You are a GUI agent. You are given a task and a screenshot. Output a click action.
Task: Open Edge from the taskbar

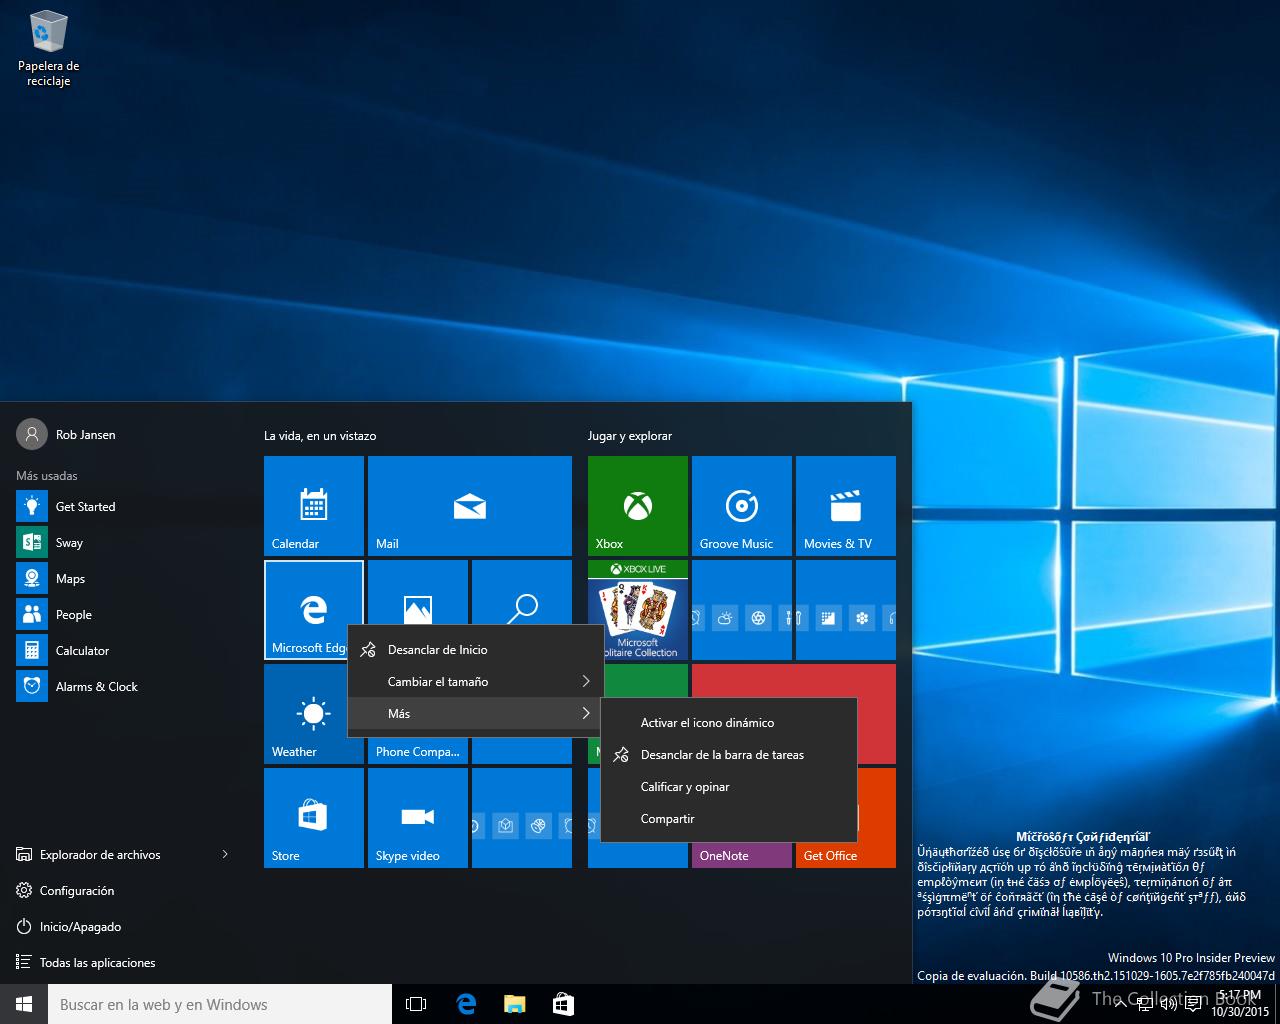point(465,1004)
